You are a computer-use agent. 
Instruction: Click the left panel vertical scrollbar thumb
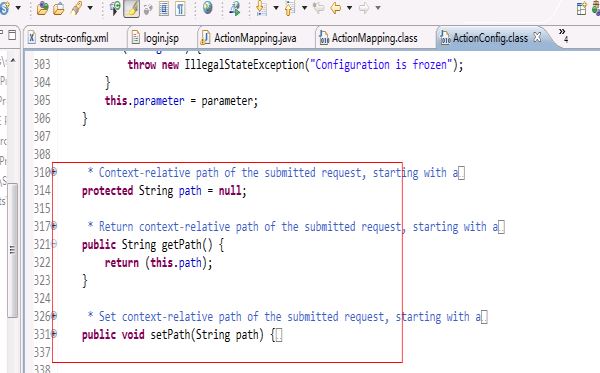(13, 250)
